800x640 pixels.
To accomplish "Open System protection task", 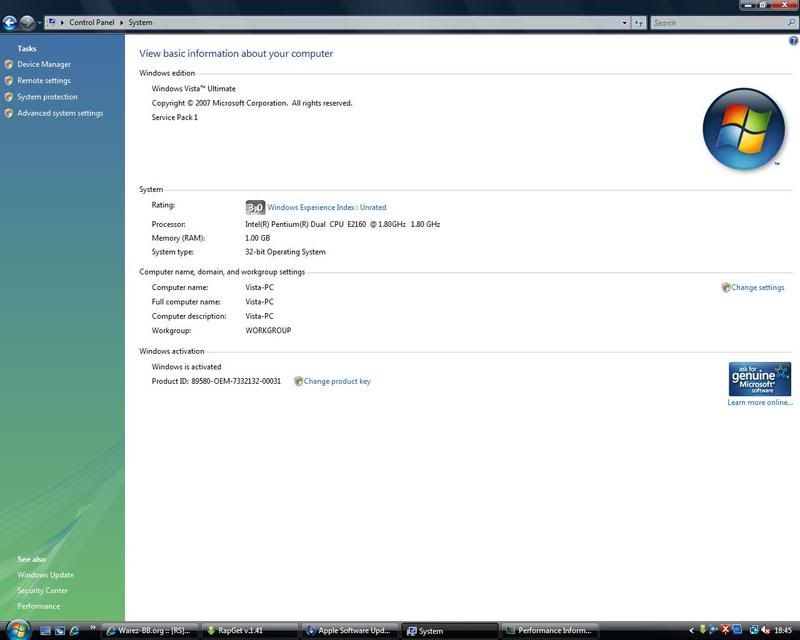I will coord(47,97).
